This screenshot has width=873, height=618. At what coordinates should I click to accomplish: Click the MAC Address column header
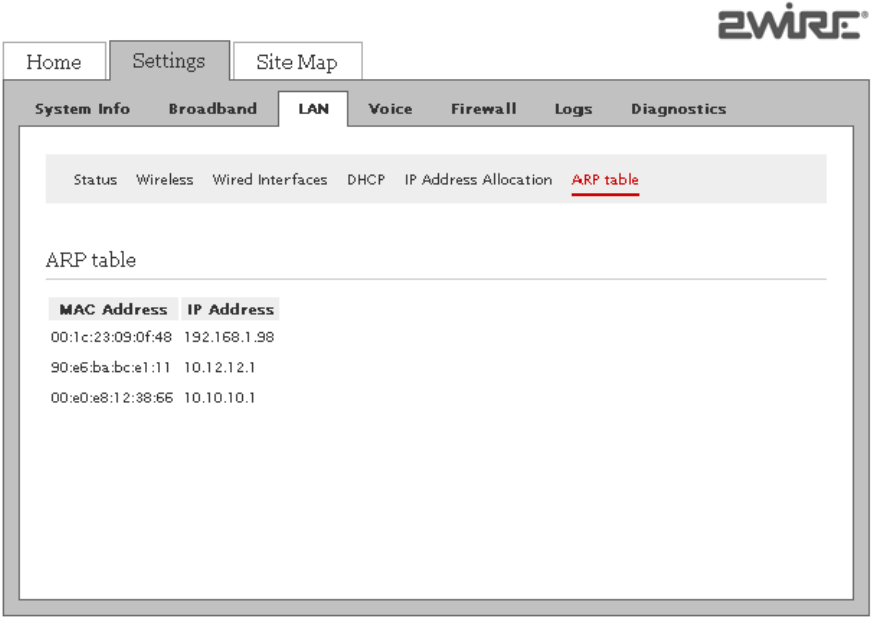click(114, 309)
